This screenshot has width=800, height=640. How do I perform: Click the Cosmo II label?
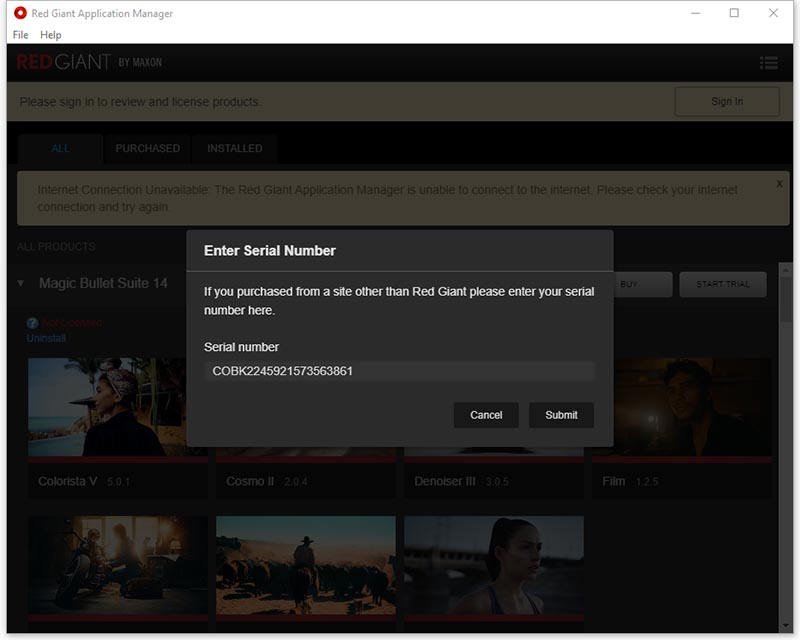[x=250, y=481]
